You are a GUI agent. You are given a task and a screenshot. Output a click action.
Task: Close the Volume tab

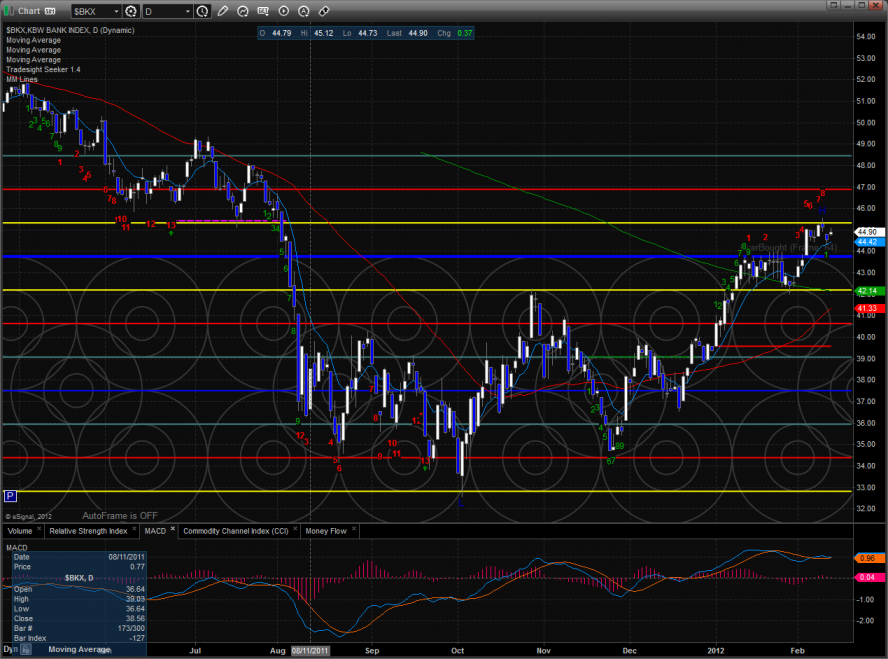point(39,529)
